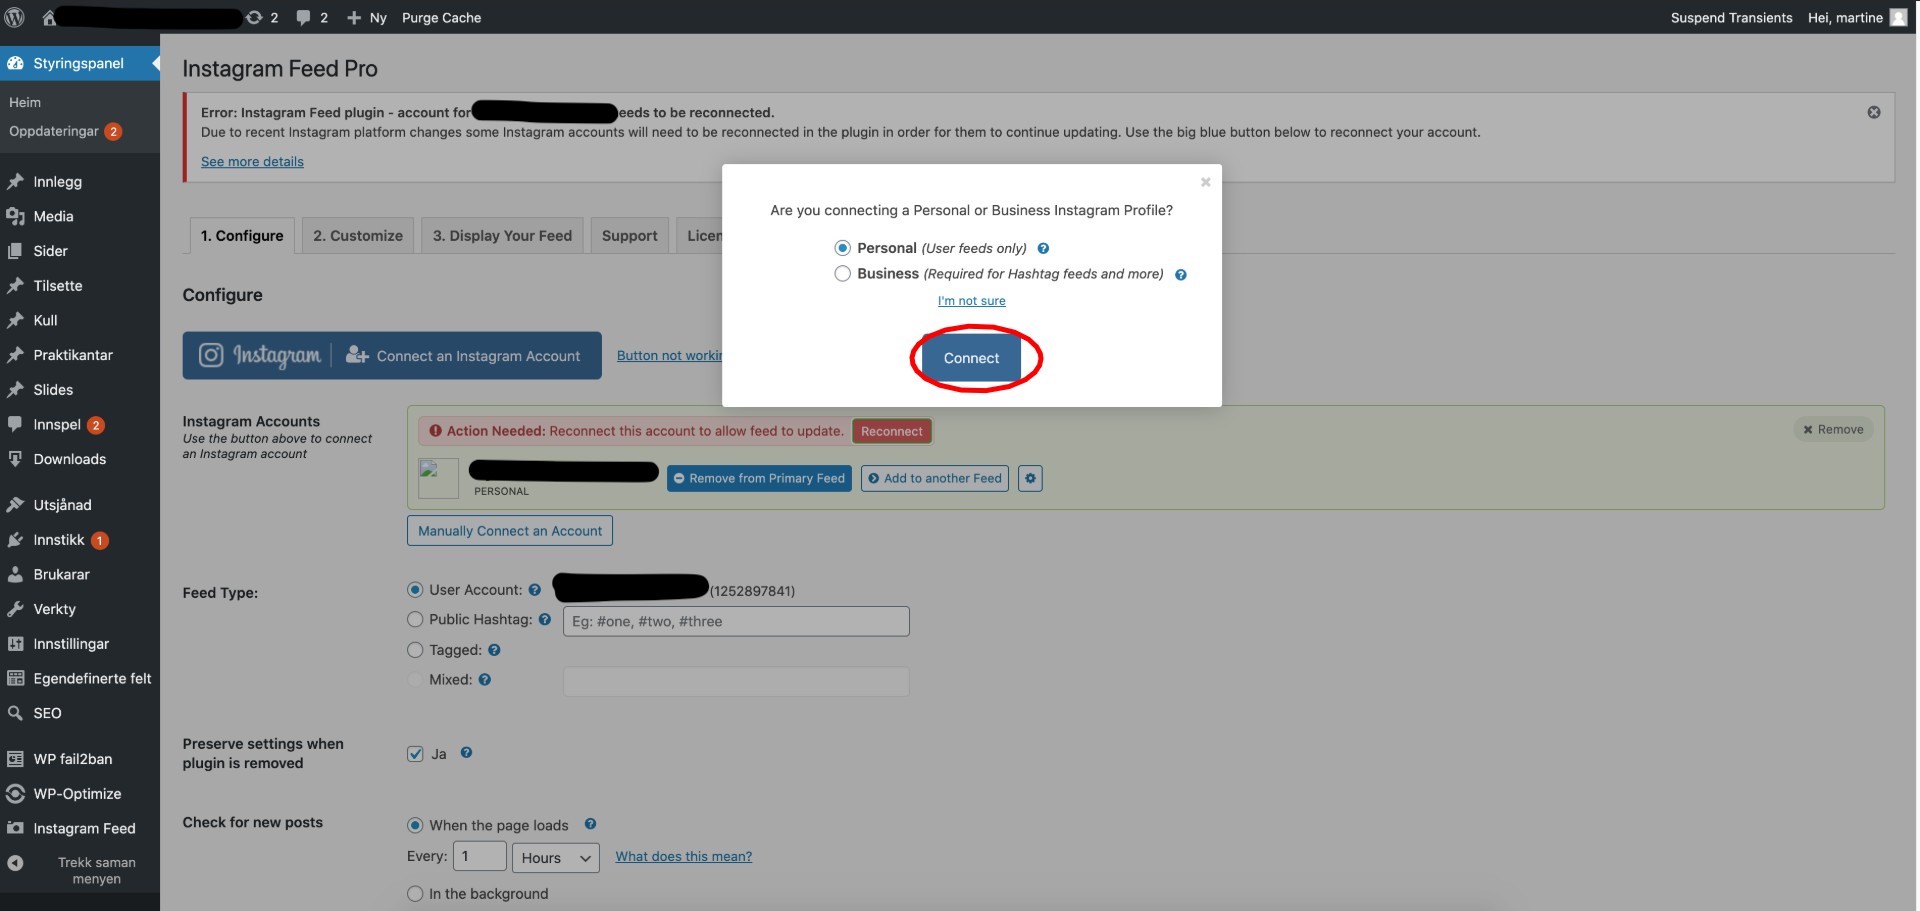Click the site home icon in admin bar
The image size is (1920, 911).
[48, 17]
